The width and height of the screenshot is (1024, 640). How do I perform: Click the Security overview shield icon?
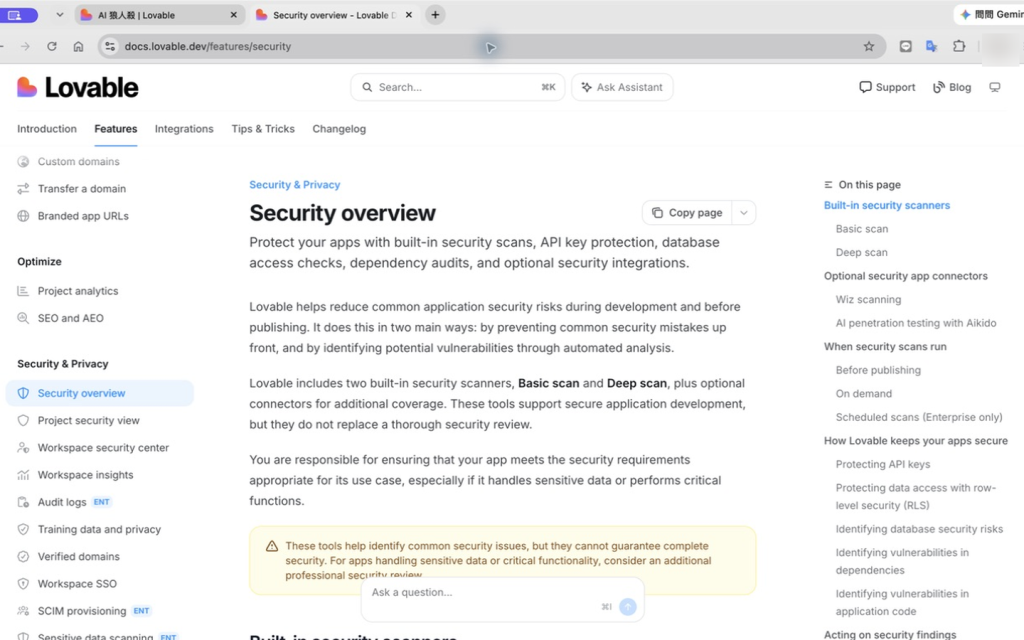pos(23,393)
